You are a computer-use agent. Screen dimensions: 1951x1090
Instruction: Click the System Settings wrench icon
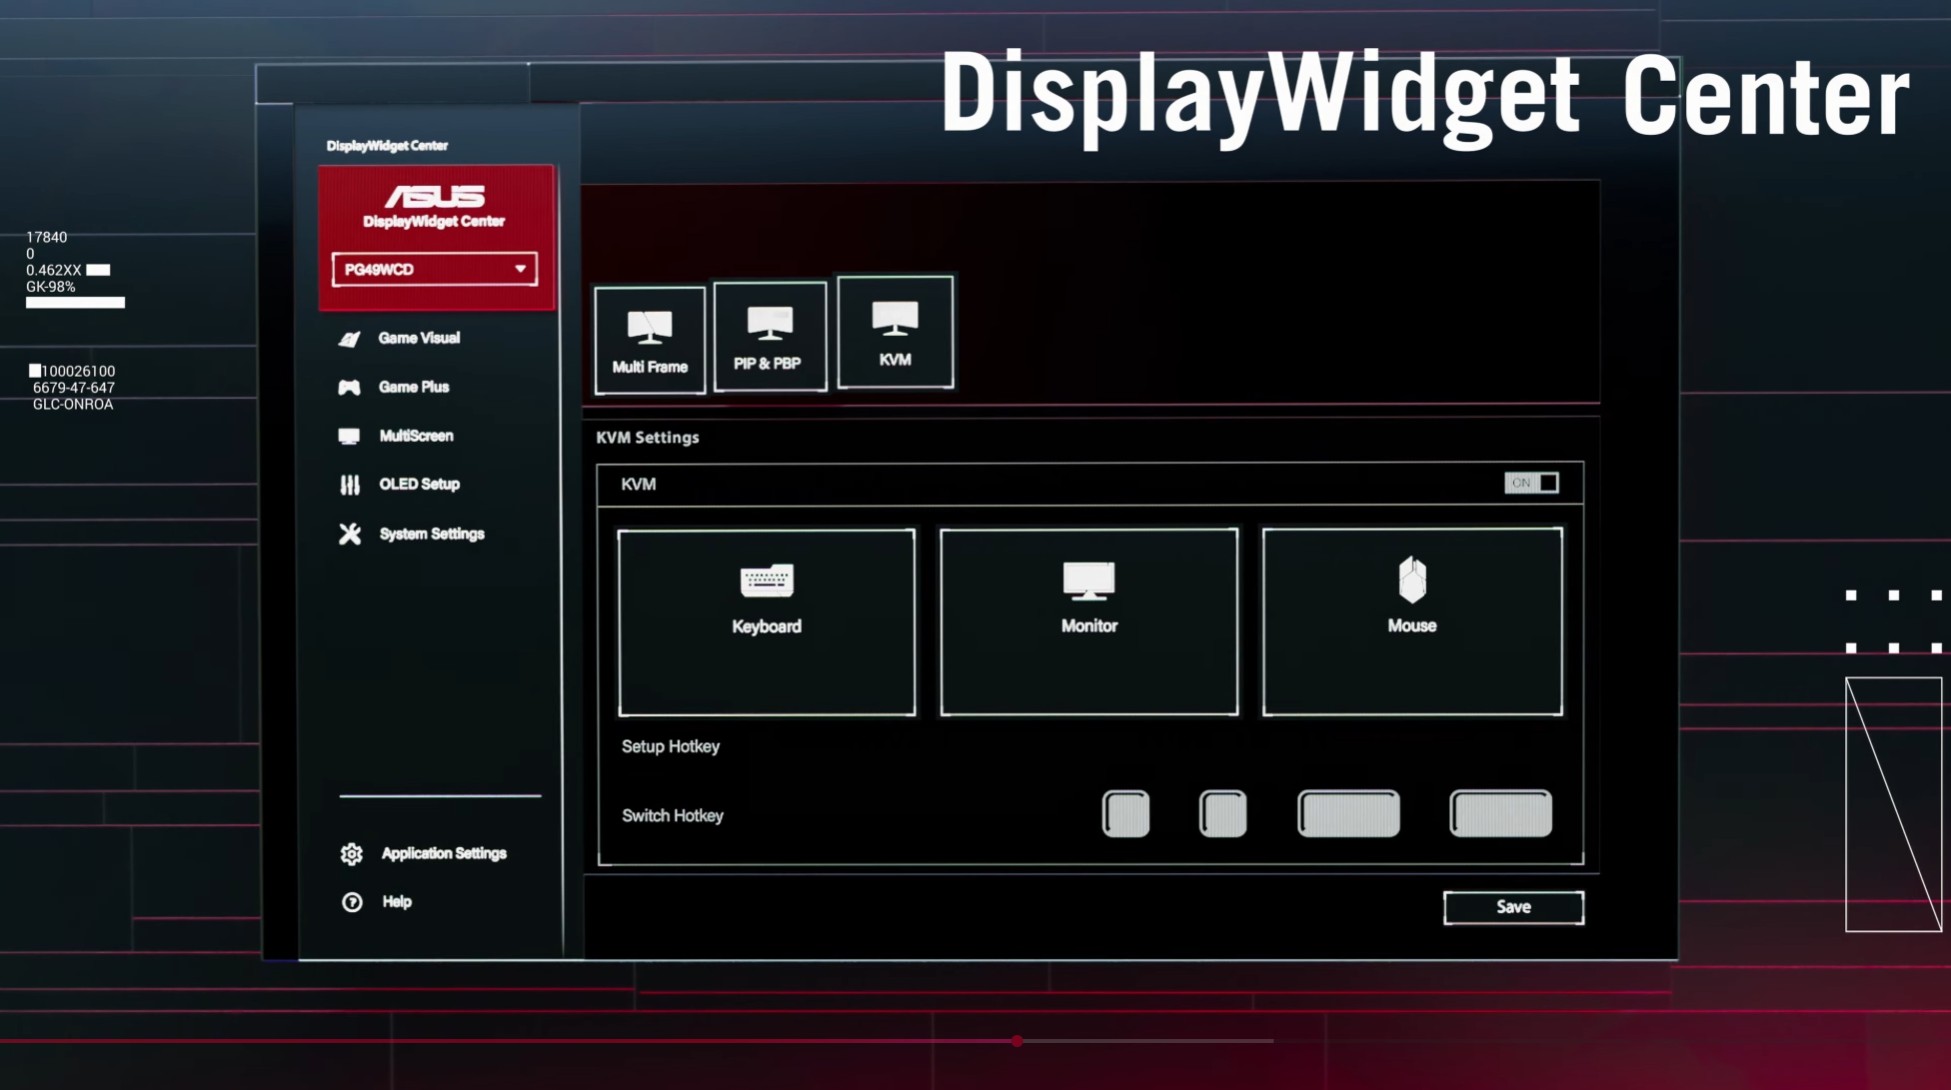pyautogui.click(x=349, y=534)
